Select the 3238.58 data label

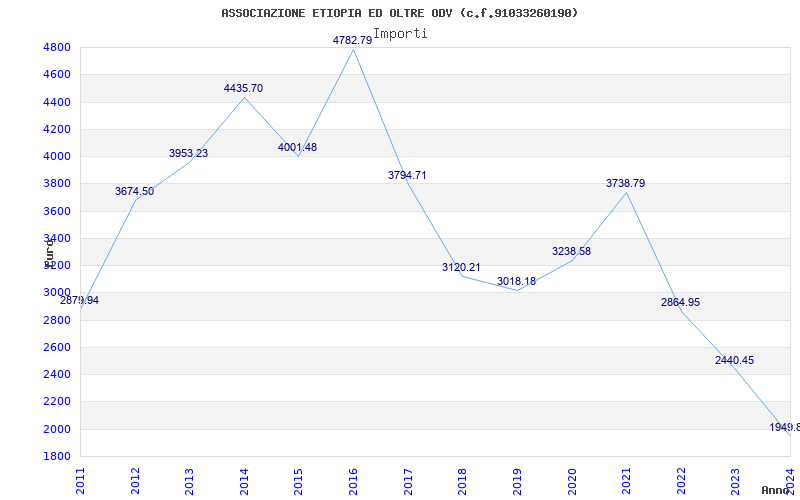571,251
